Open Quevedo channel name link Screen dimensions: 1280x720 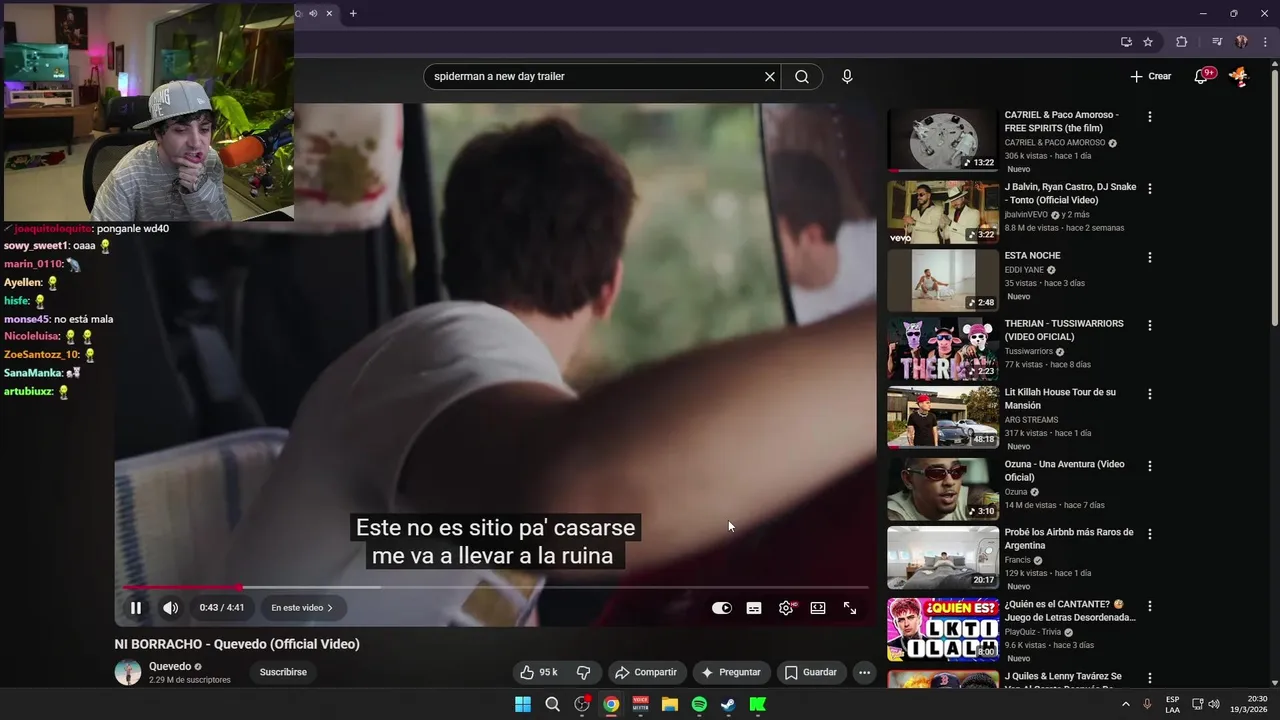[x=170, y=666]
